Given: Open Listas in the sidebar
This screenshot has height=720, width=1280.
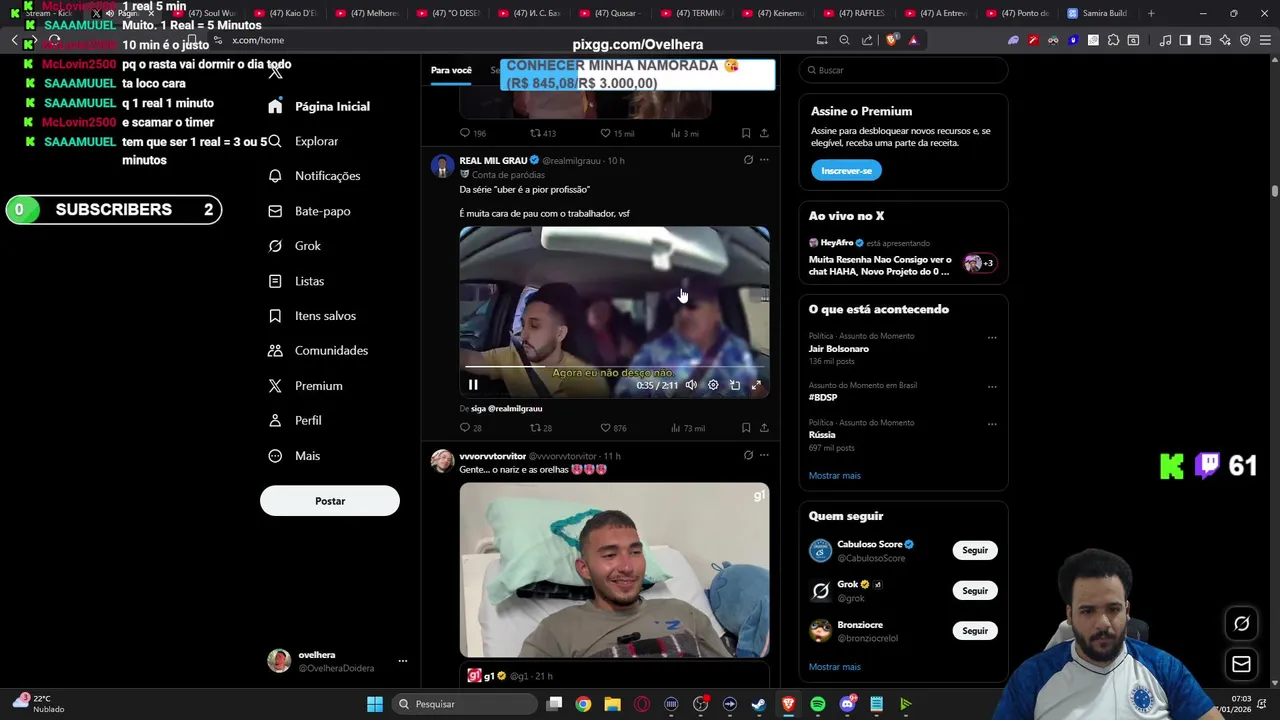Looking at the screenshot, I should 296,281.
